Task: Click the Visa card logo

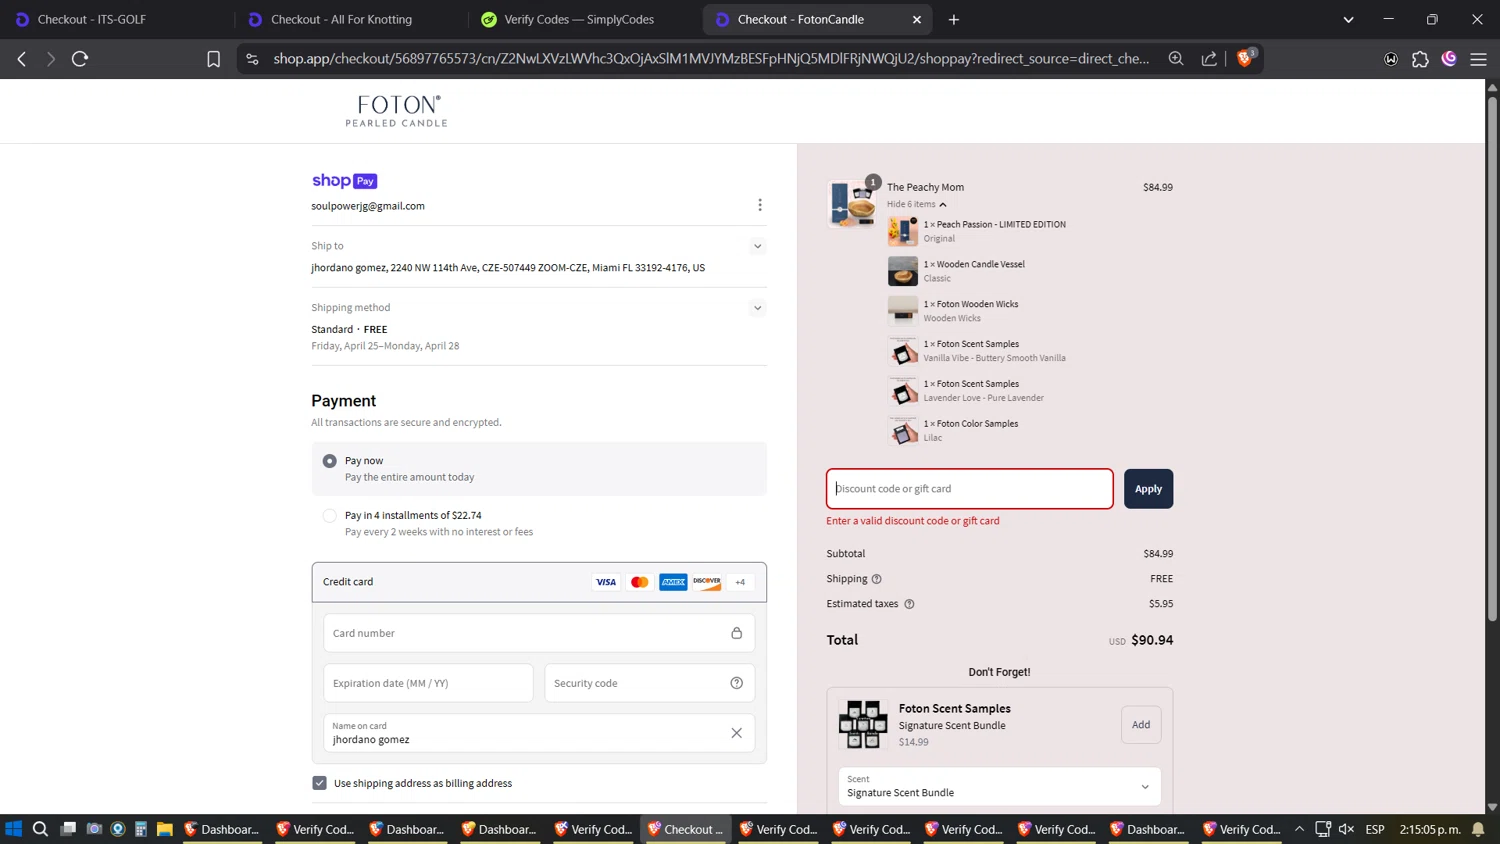Action: pyautogui.click(x=606, y=582)
